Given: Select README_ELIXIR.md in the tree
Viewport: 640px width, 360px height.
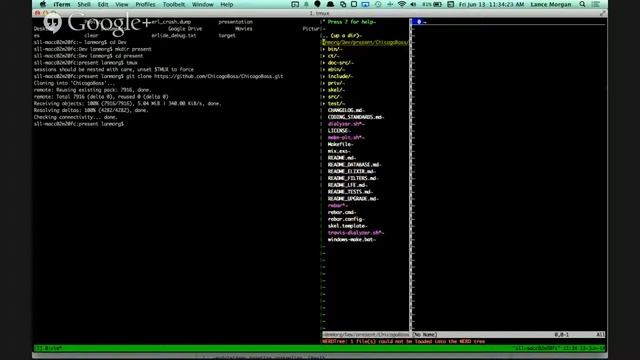Looking at the screenshot, I should 351,171.
